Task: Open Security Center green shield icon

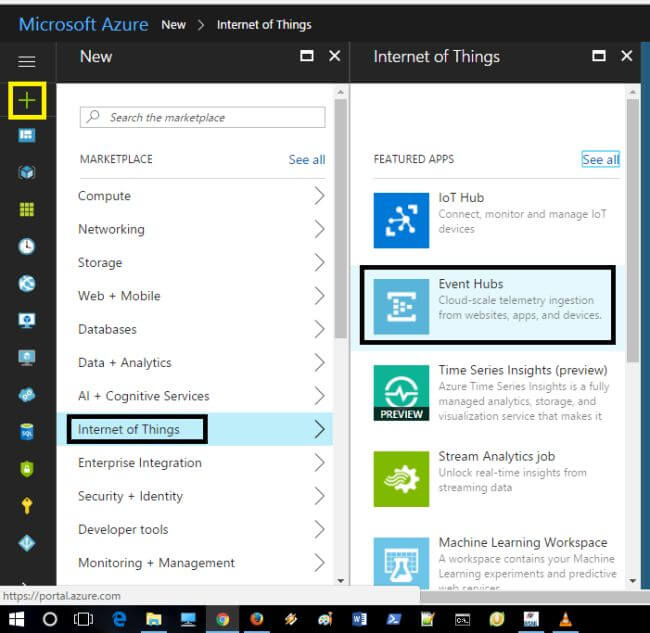Action: 27,469
